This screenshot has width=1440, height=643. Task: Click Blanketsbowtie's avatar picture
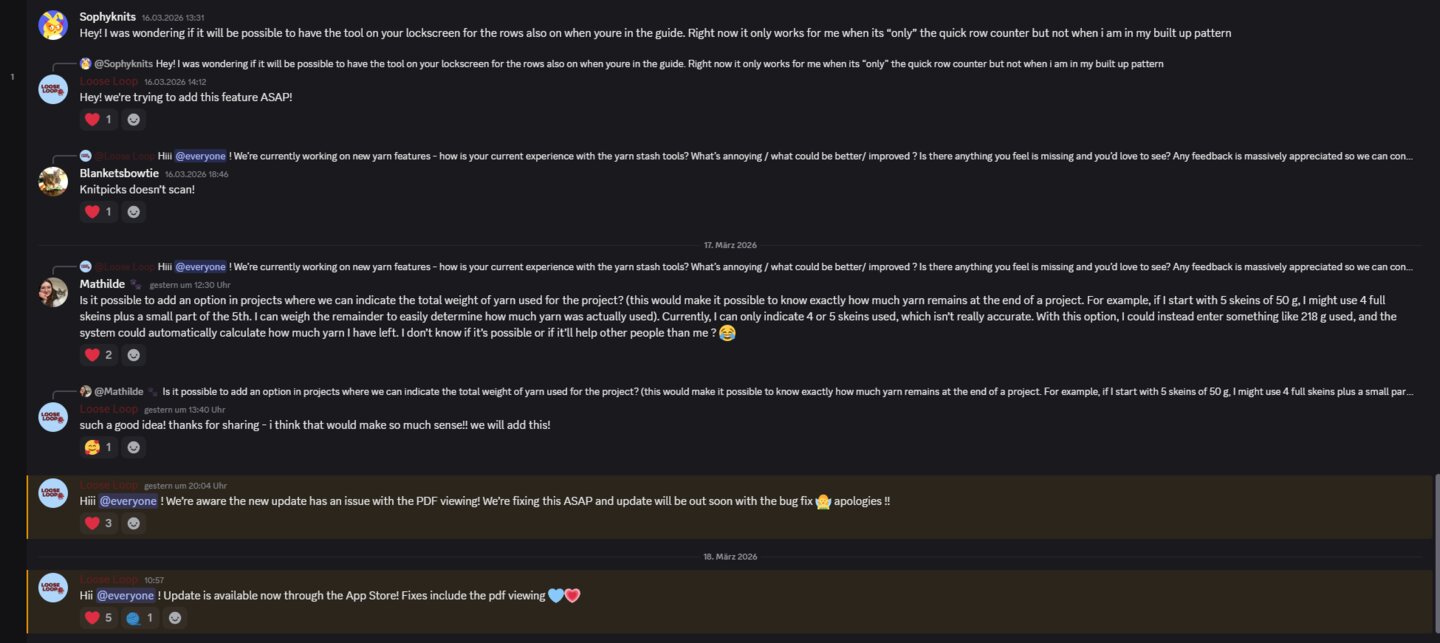tap(53, 181)
